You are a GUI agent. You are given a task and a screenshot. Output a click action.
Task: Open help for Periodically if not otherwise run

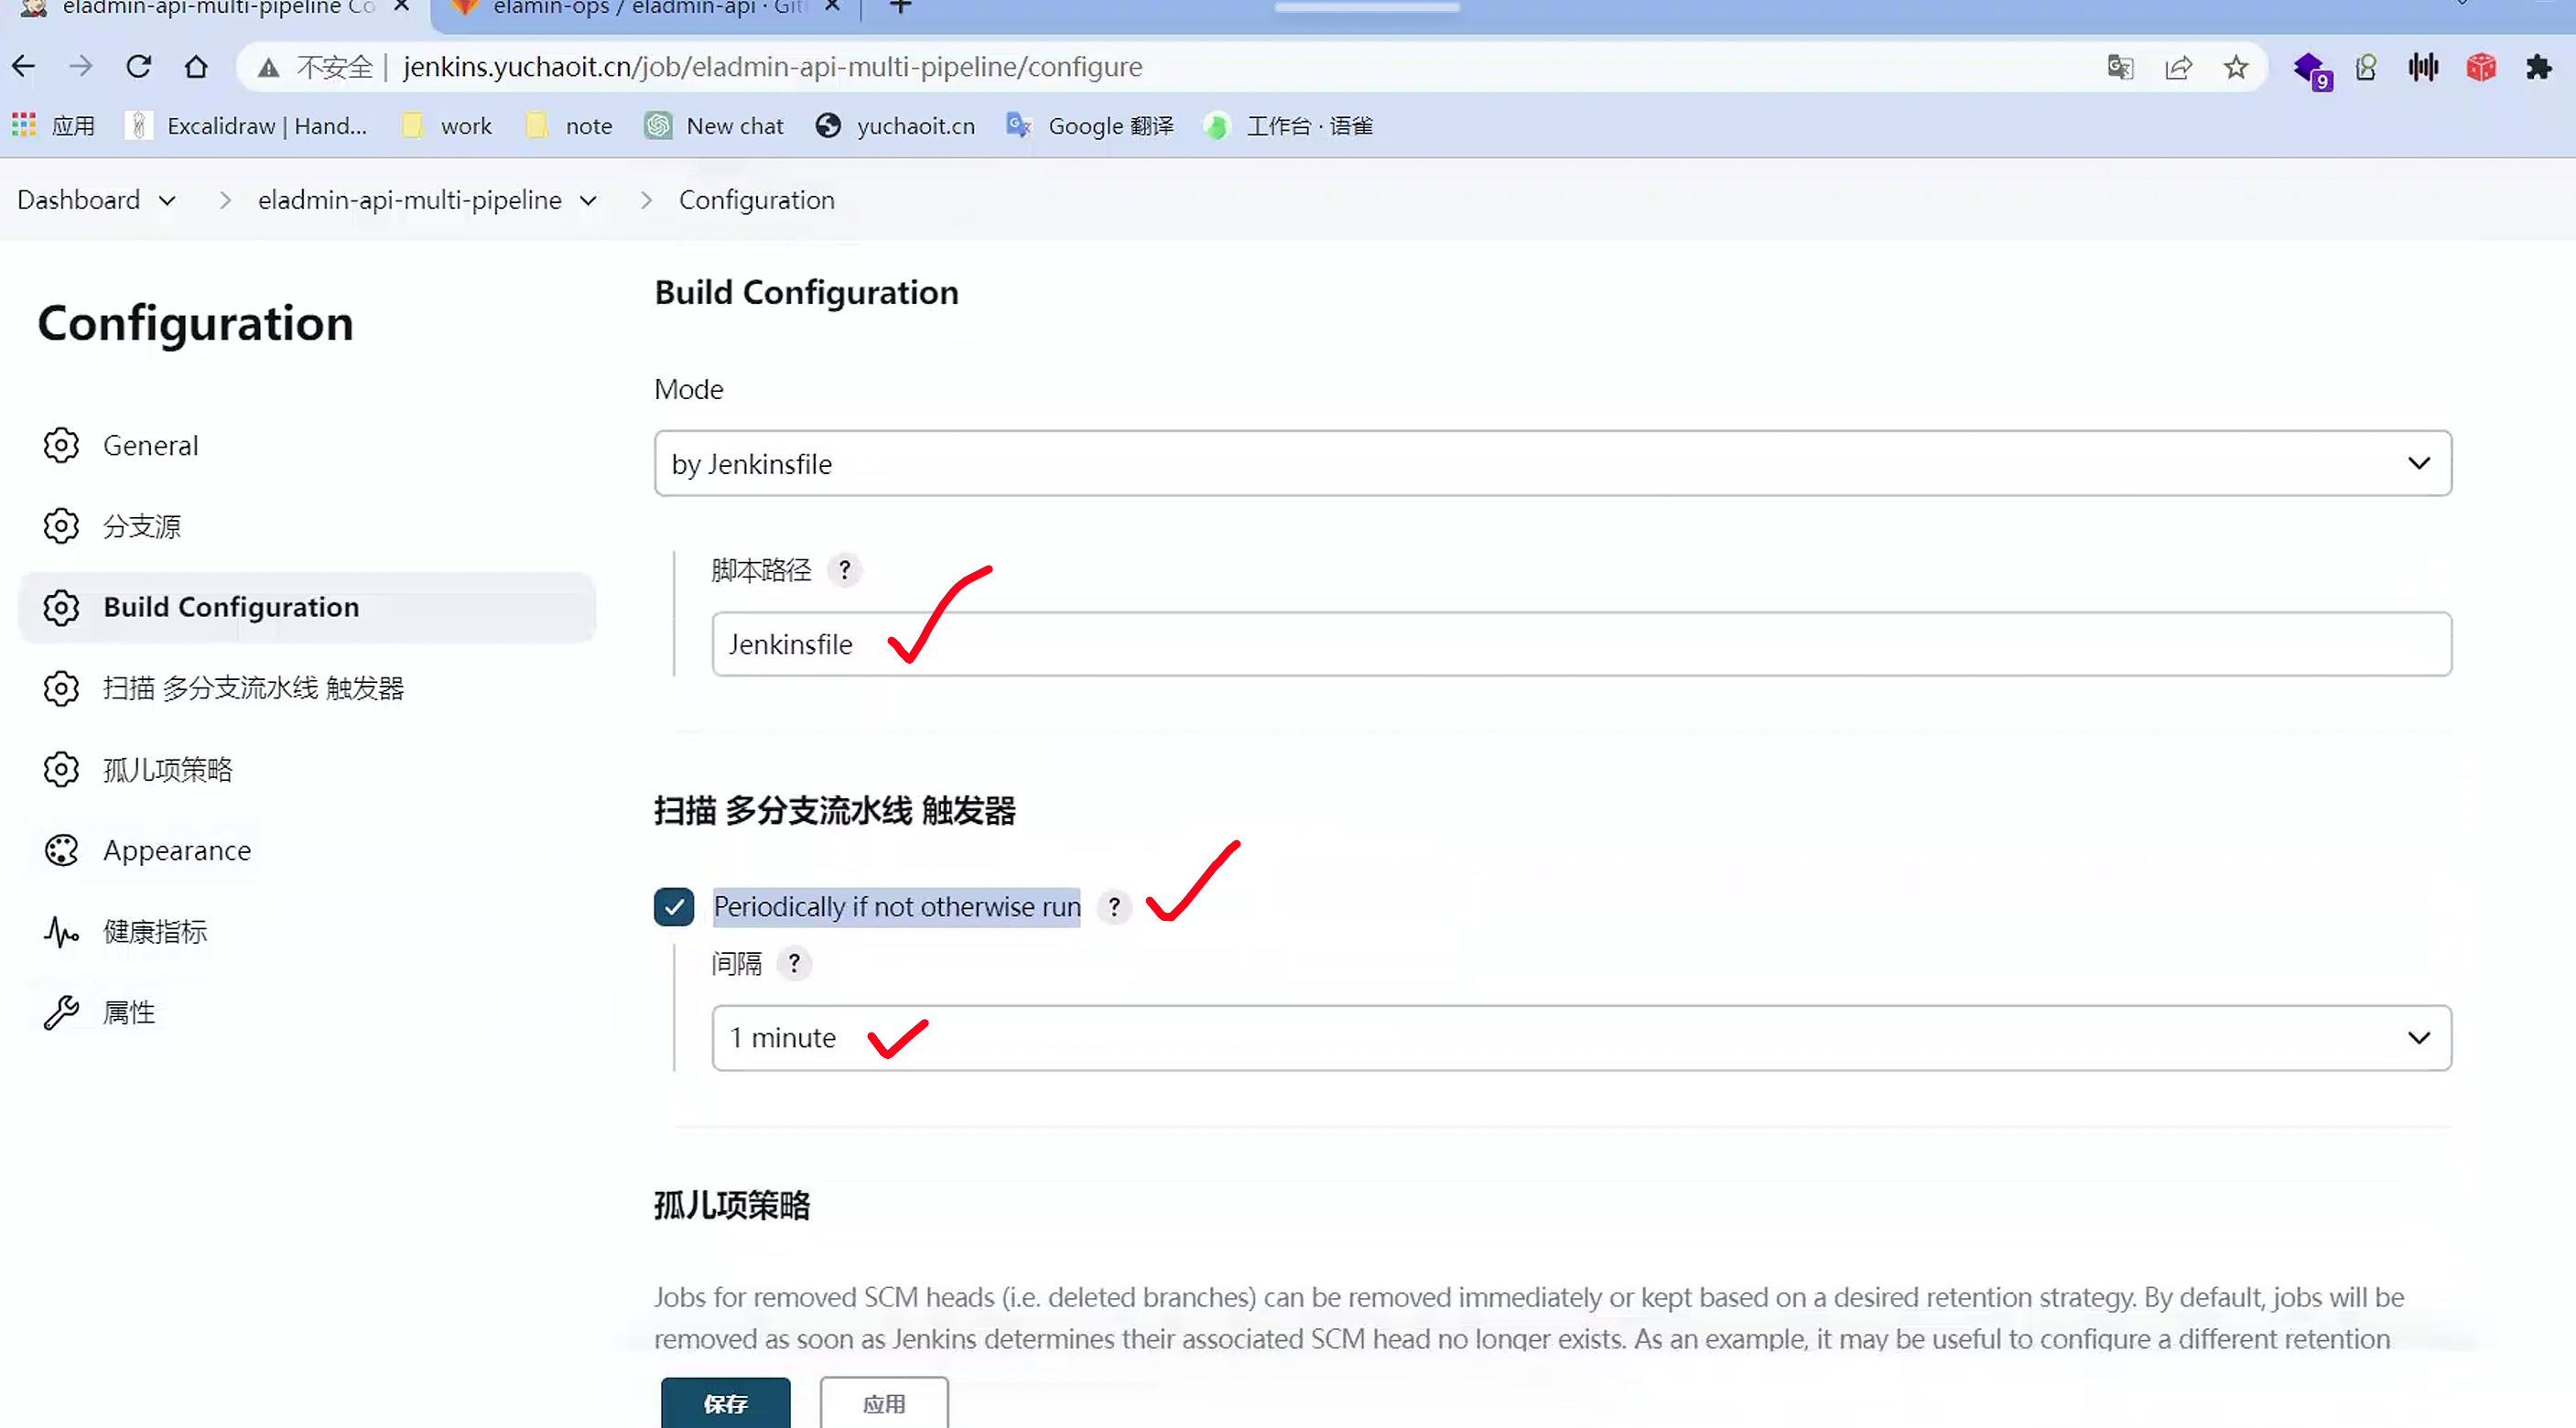click(x=1114, y=907)
